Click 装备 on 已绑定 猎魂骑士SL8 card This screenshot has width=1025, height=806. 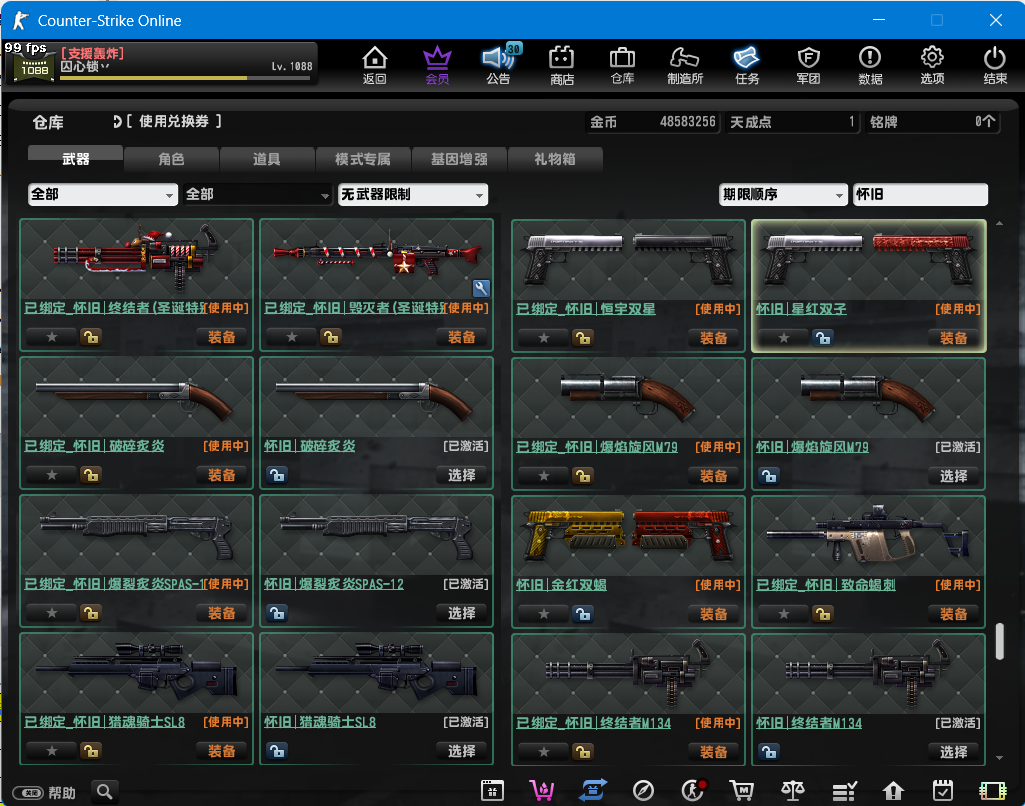coord(222,751)
